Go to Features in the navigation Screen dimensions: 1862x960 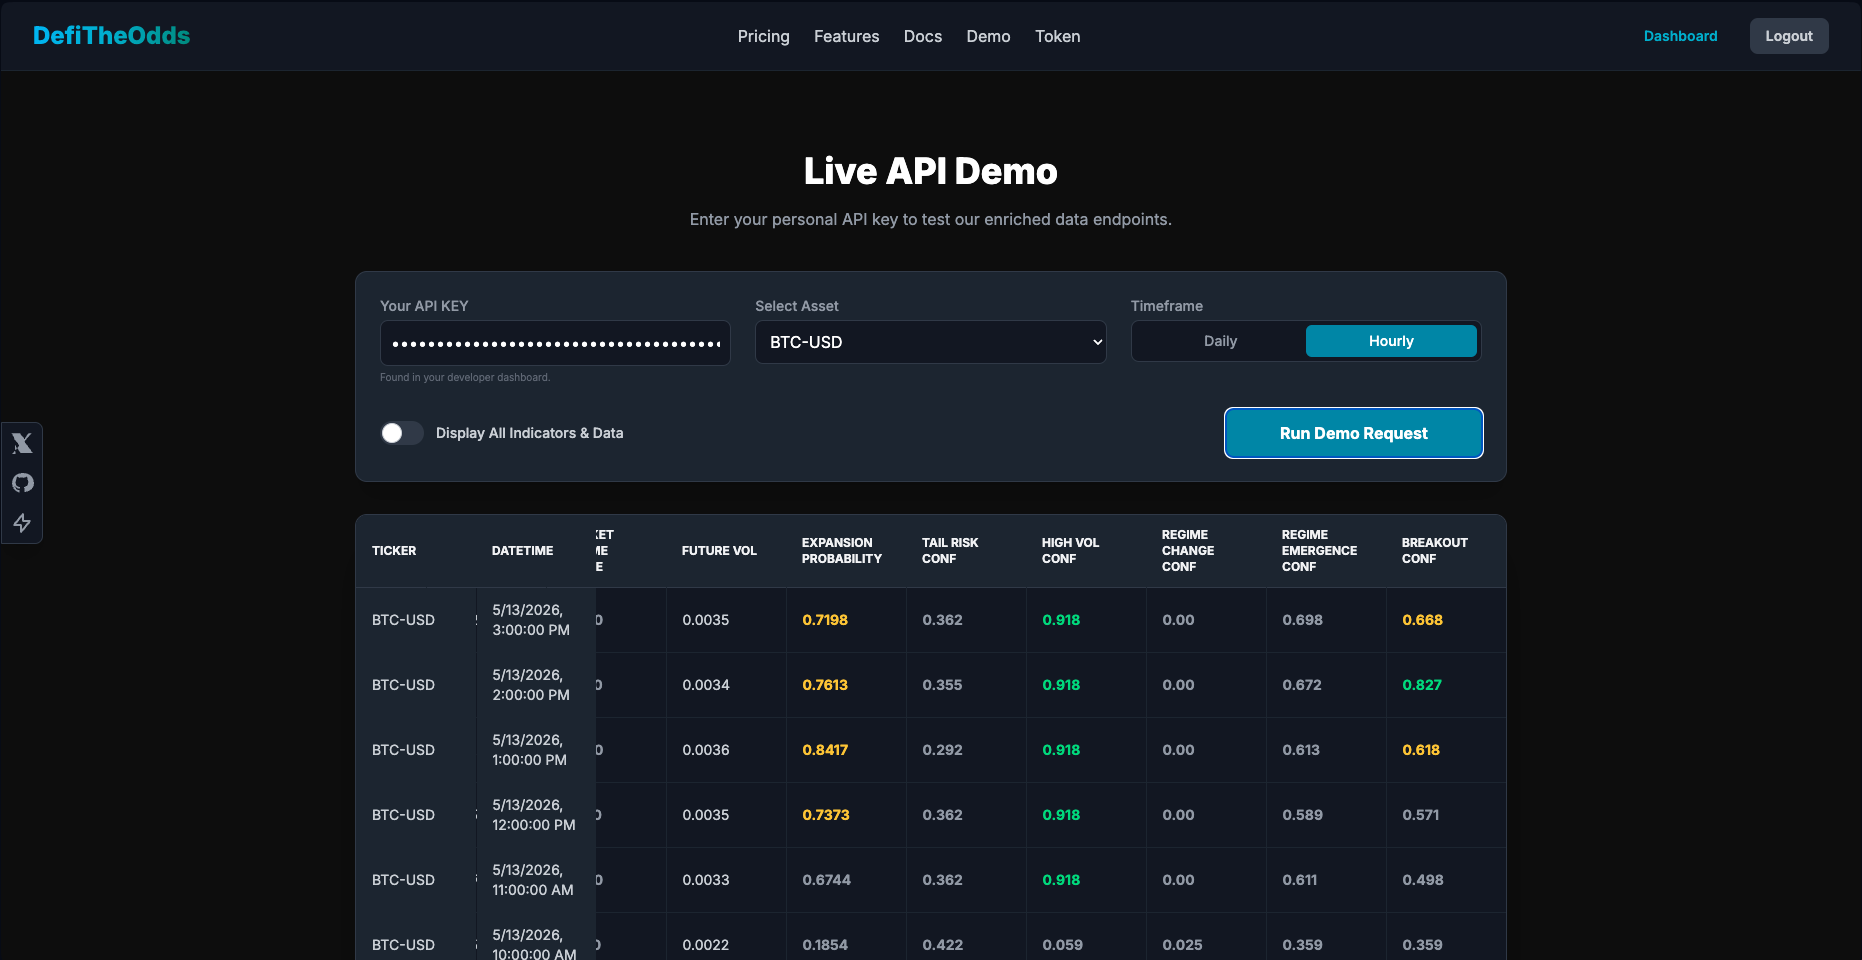pos(847,36)
